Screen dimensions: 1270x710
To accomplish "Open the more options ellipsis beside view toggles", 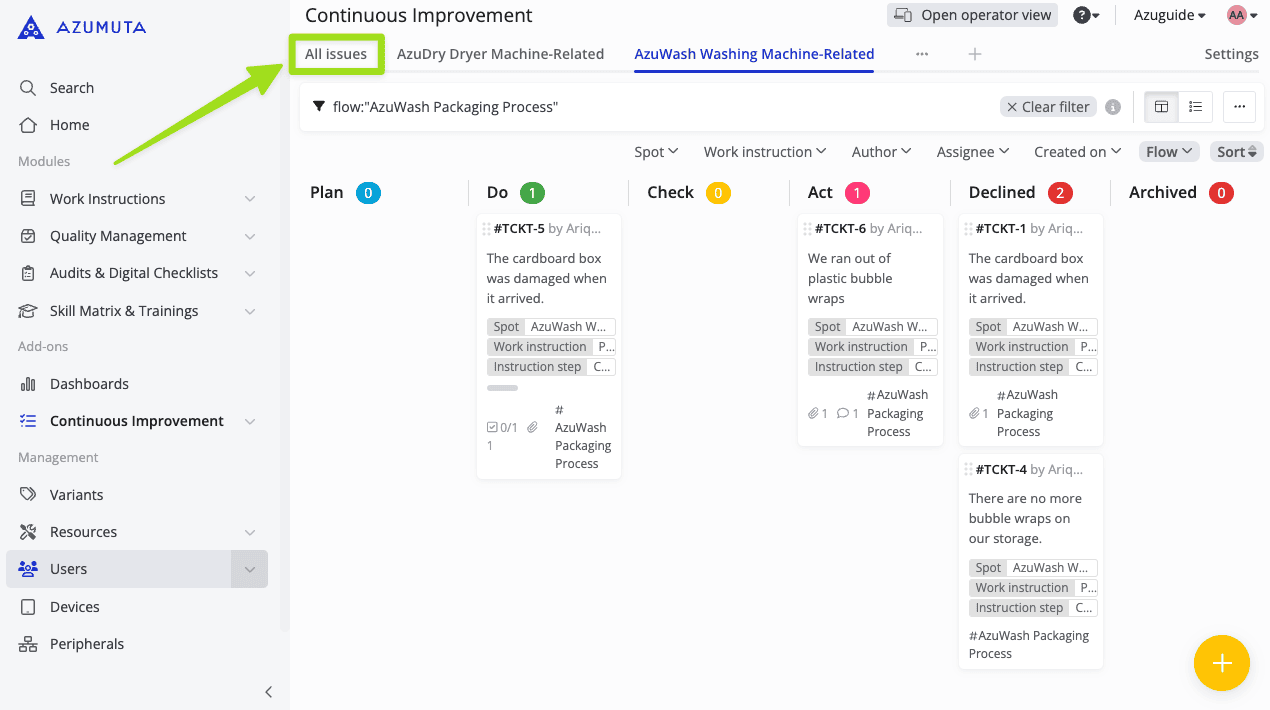I will 1239,107.
